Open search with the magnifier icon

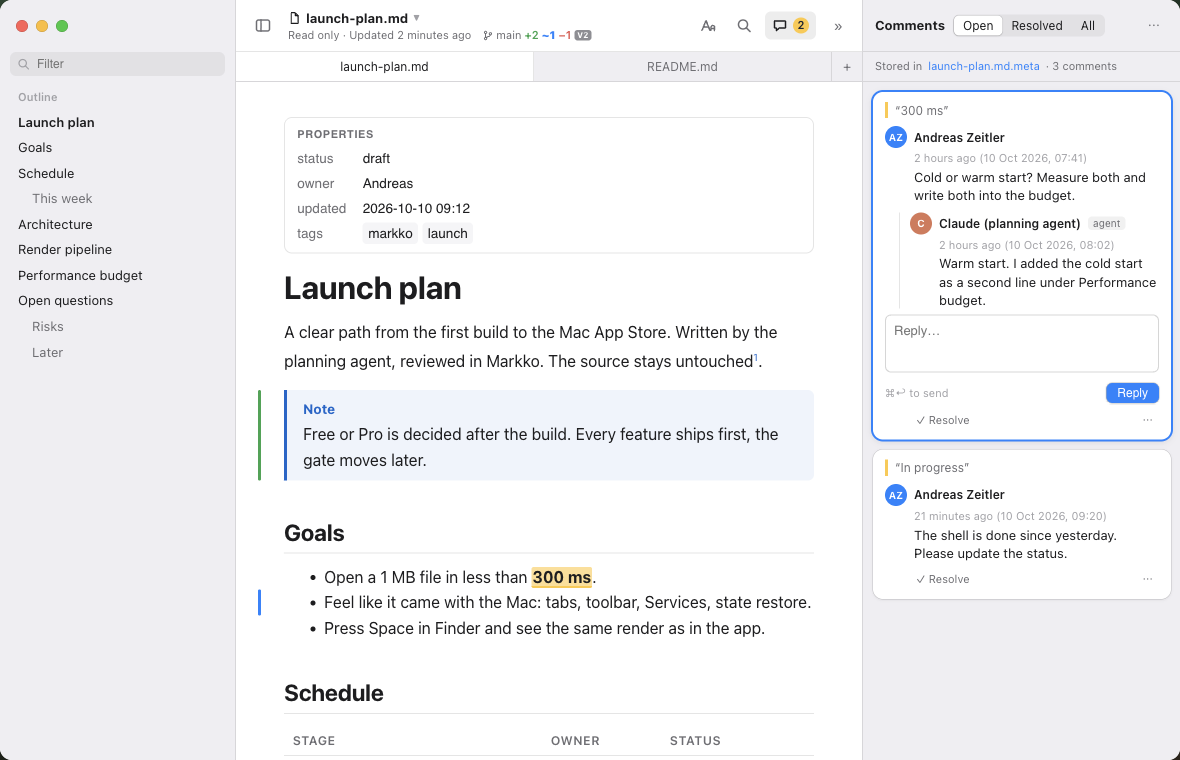[744, 26]
